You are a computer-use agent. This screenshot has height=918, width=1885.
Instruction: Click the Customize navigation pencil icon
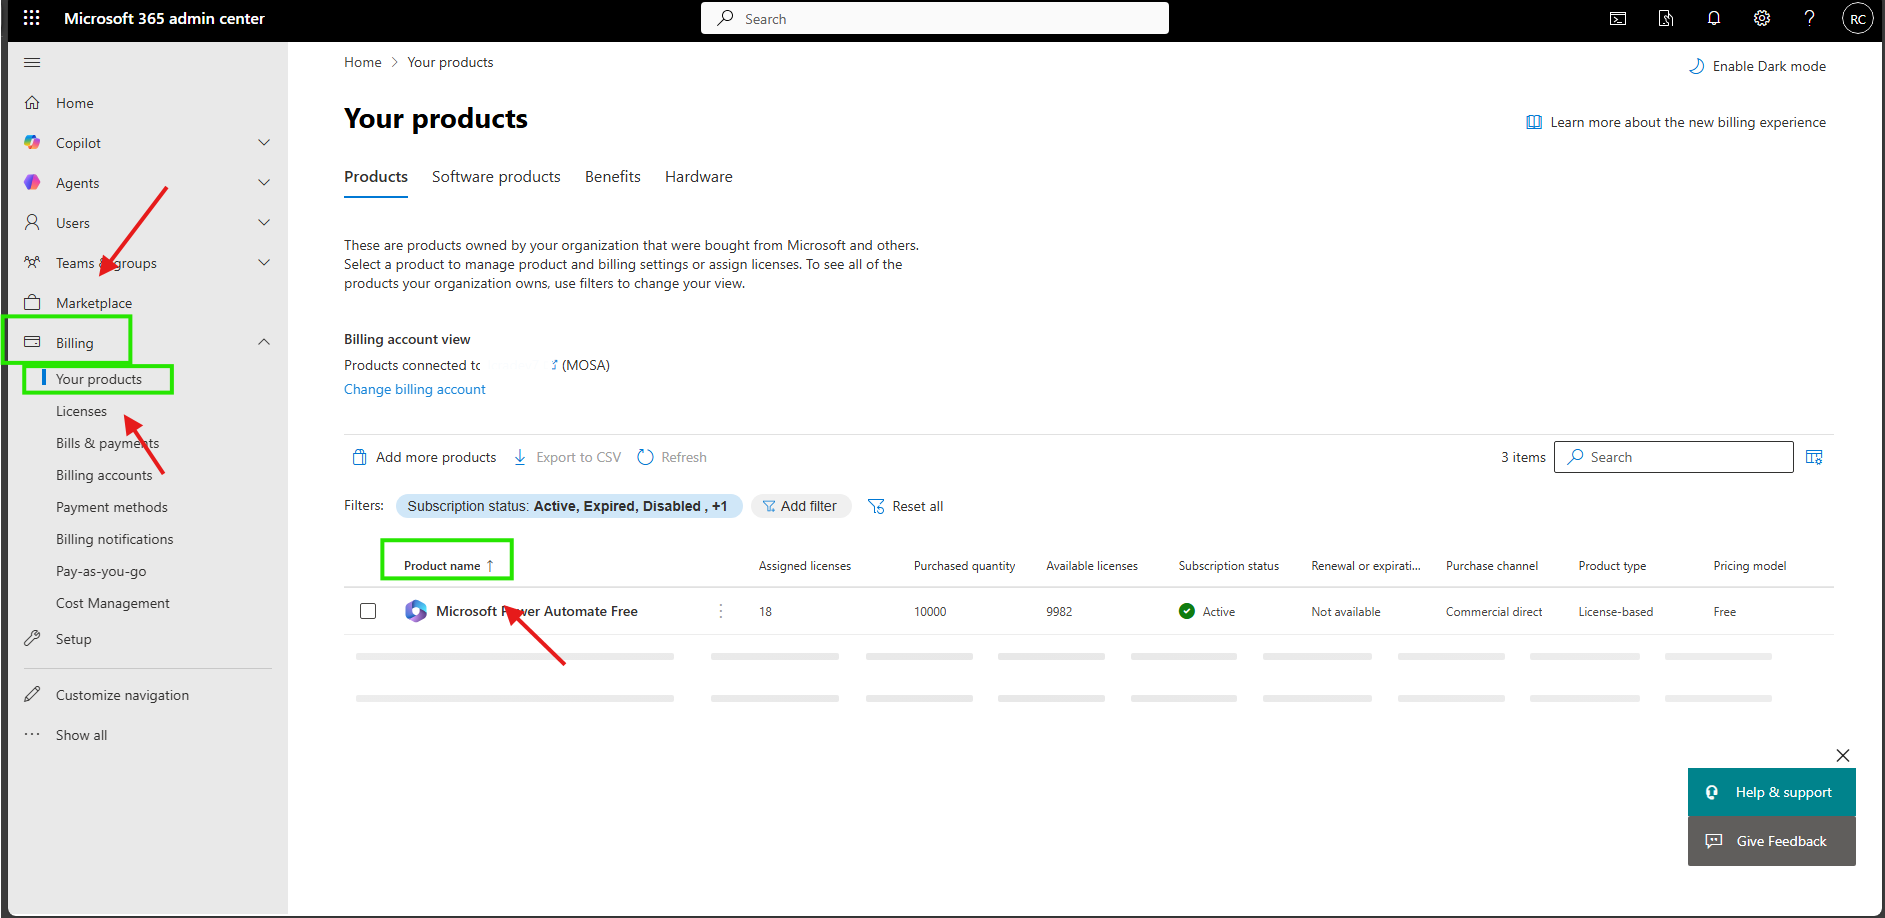pos(32,694)
